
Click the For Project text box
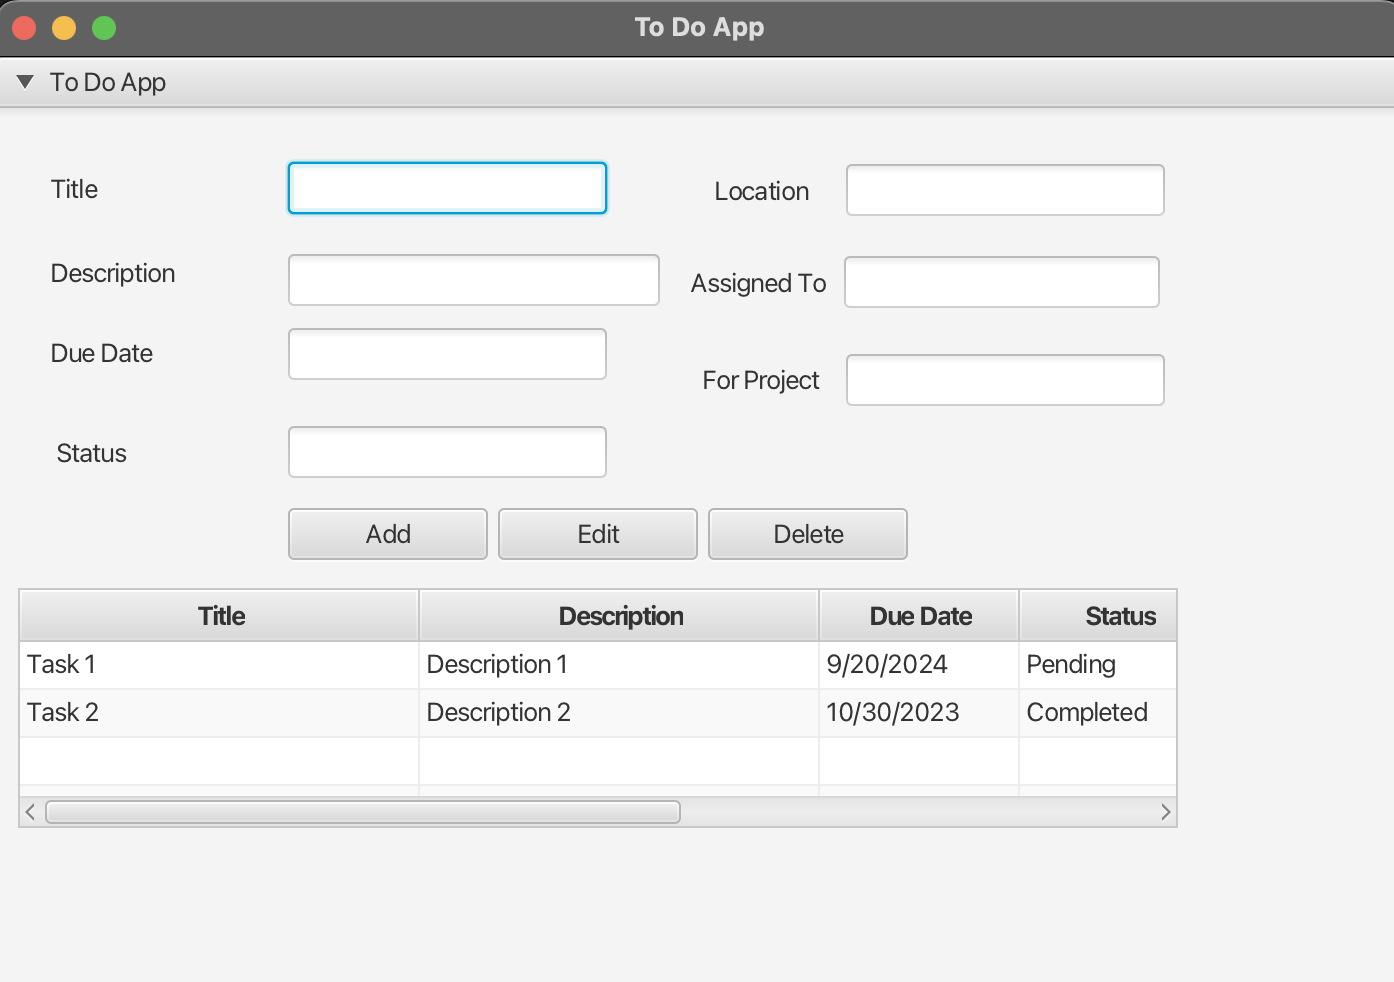[x=1005, y=380]
